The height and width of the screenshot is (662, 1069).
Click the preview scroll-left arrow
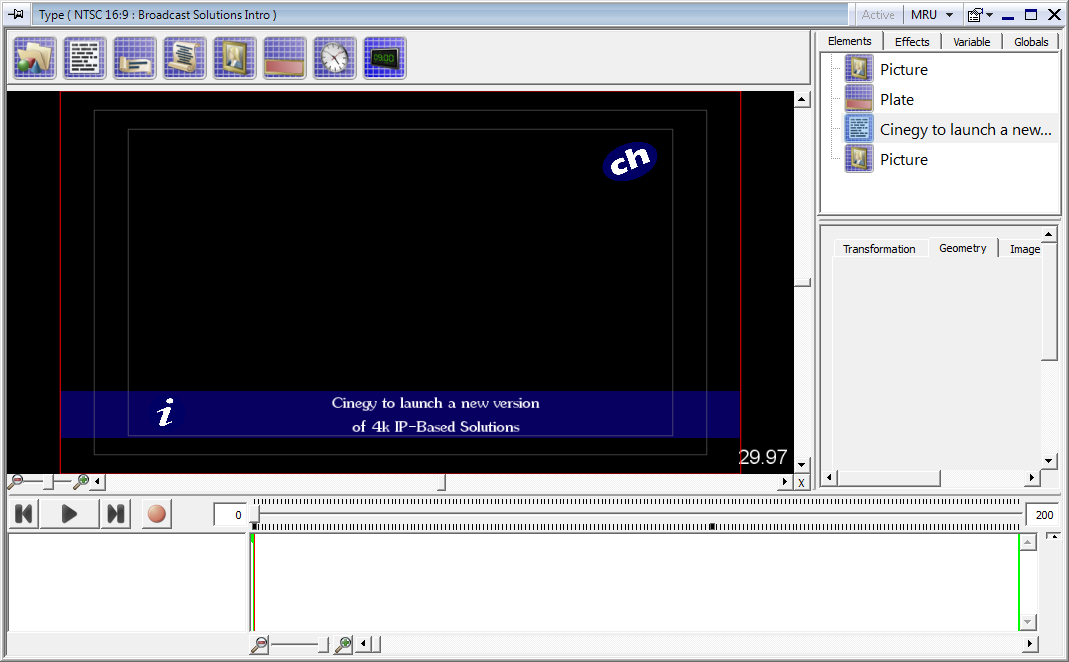click(97, 482)
